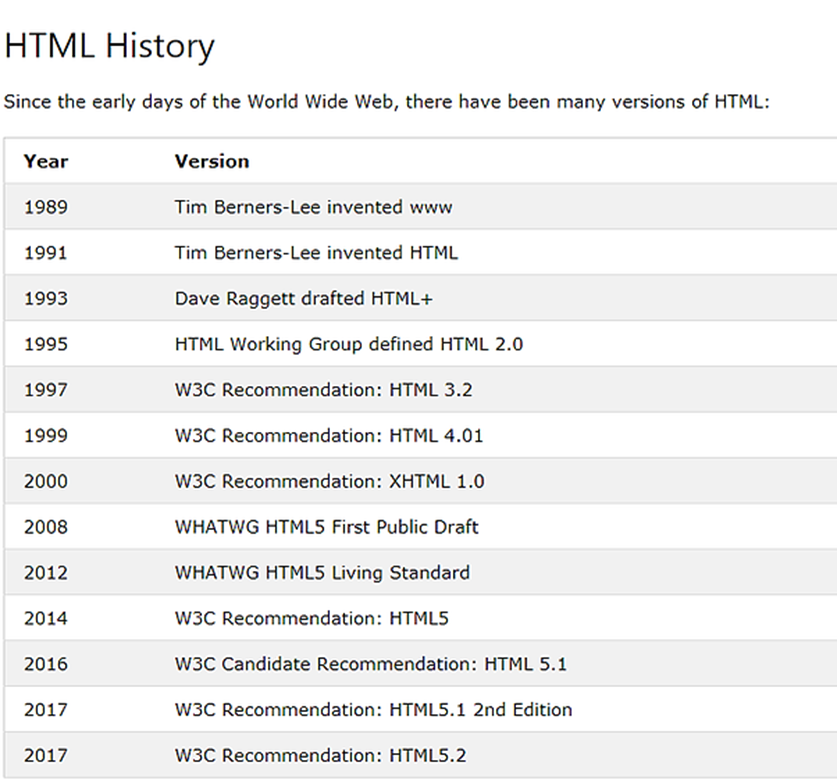Select the 1989 year cell
This screenshot has width=837, height=784.
[x=46, y=207]
